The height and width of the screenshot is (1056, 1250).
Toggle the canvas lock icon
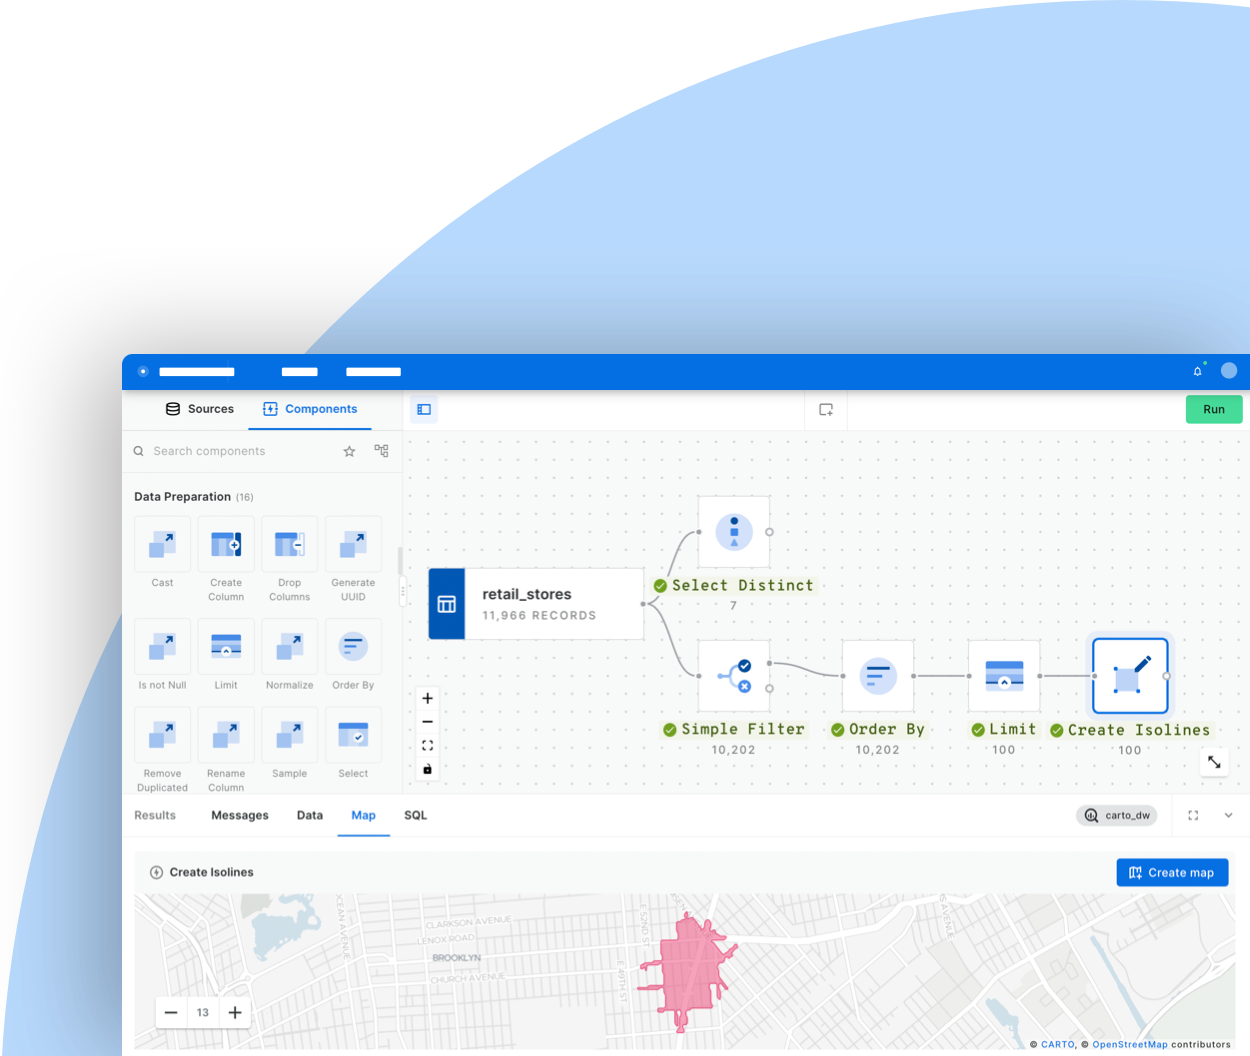(427, 768)
